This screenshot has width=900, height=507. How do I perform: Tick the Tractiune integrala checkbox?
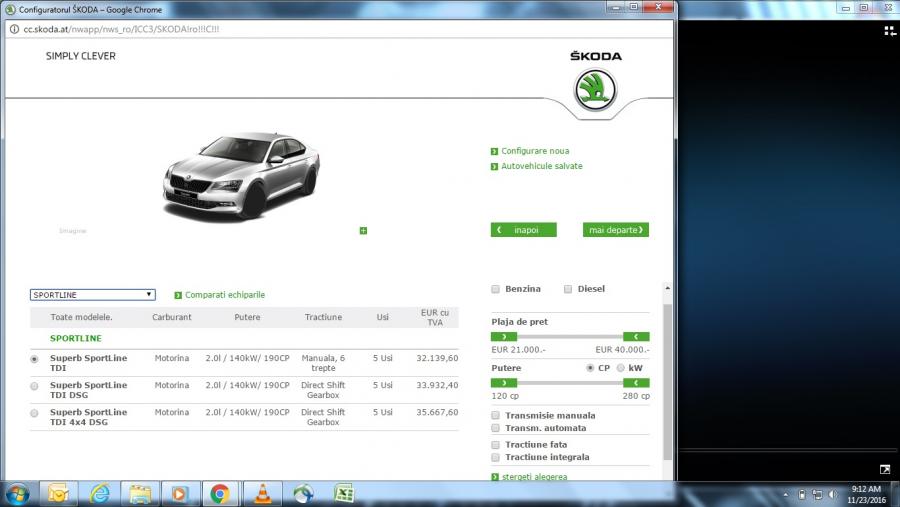pyautogui.click(x=496, y=457)
